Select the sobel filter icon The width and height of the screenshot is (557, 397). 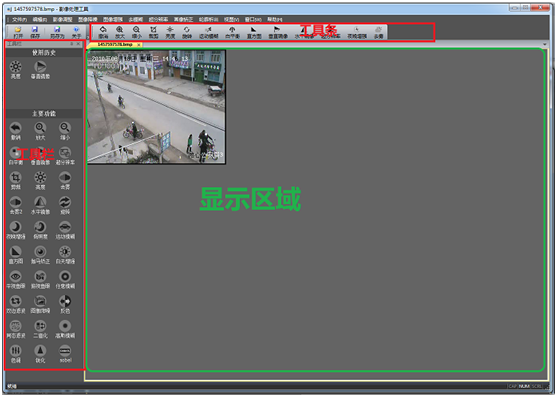point(65,354)
